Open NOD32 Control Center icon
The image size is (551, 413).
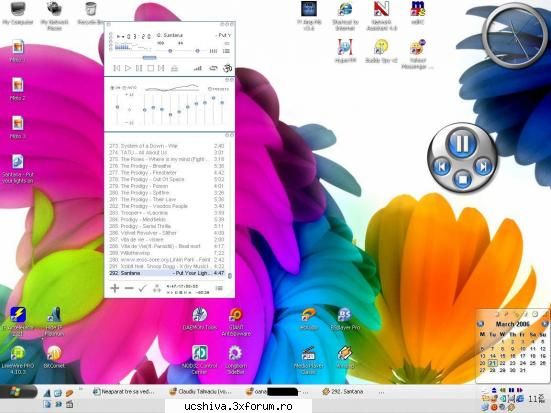pos(200,359)
